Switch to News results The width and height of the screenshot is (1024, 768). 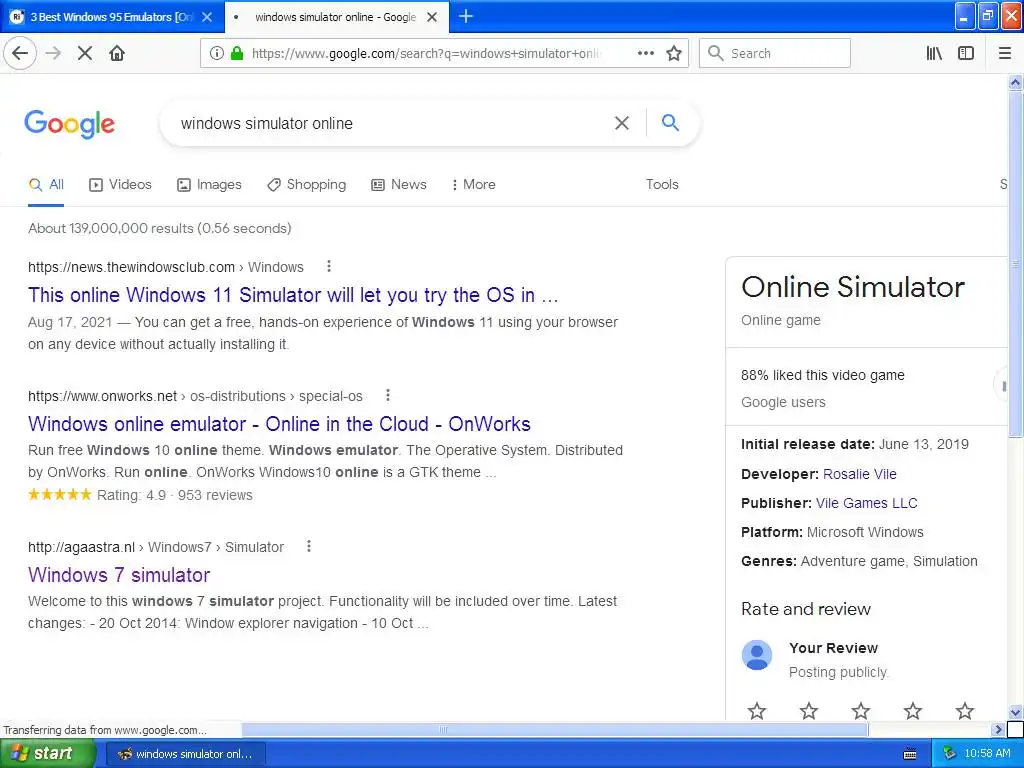tap(399, 185)
